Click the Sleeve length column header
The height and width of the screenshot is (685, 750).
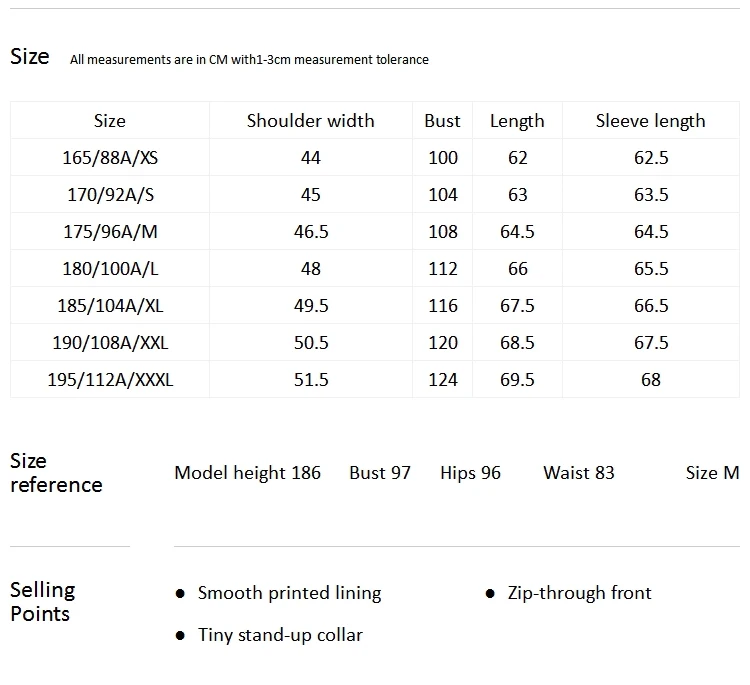[651, 121]
